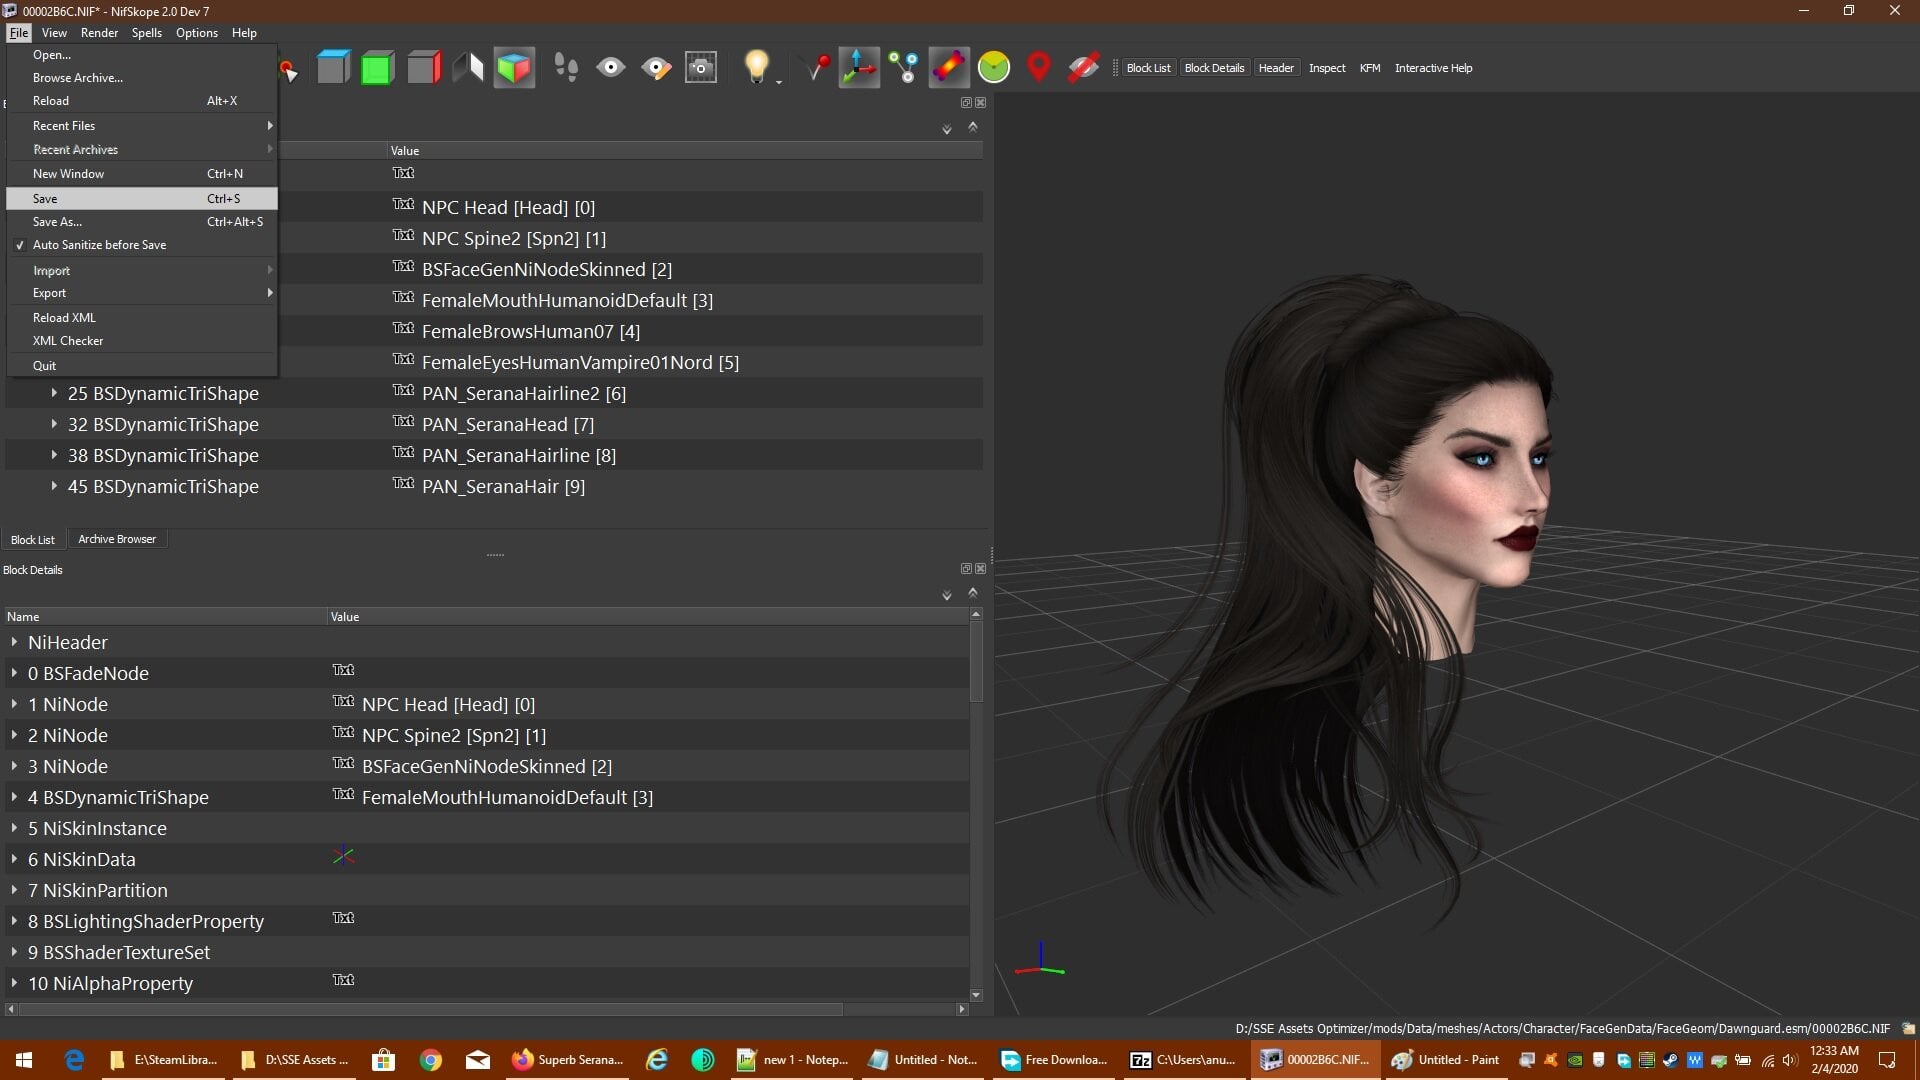
Task: Switch to front view green cube
Action: coord(378,68)
